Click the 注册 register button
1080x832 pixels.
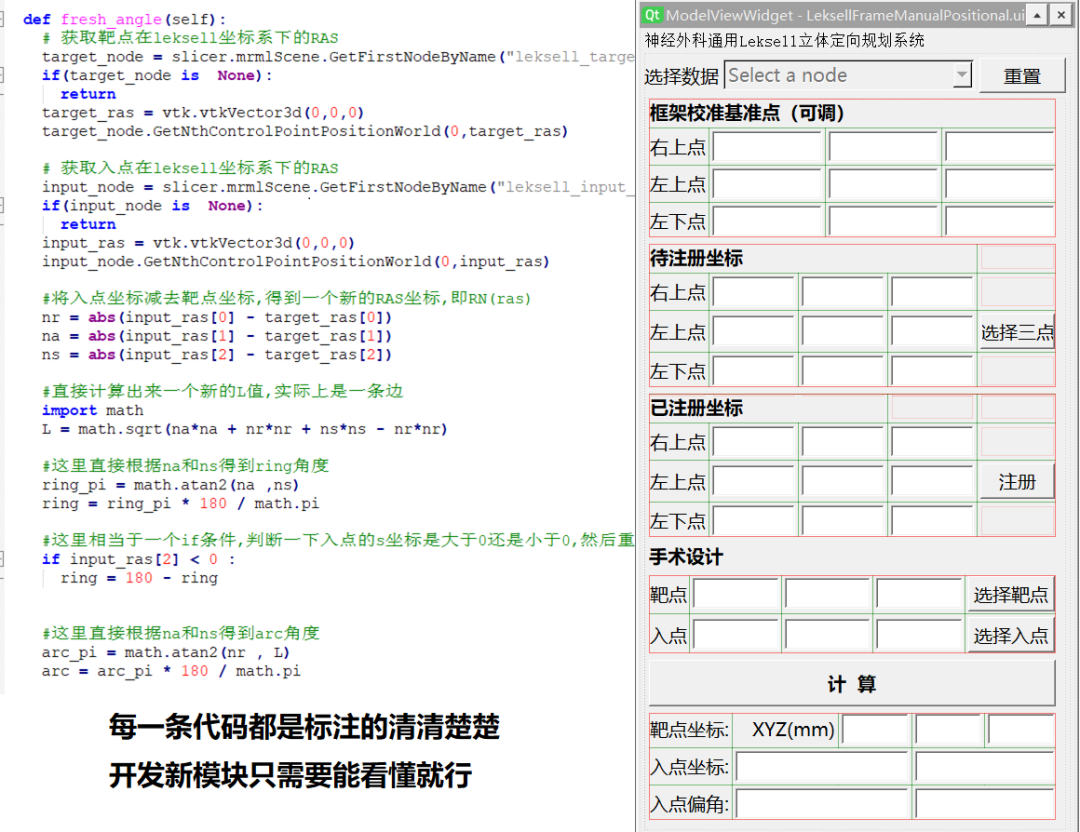(x=1016, y=482)
